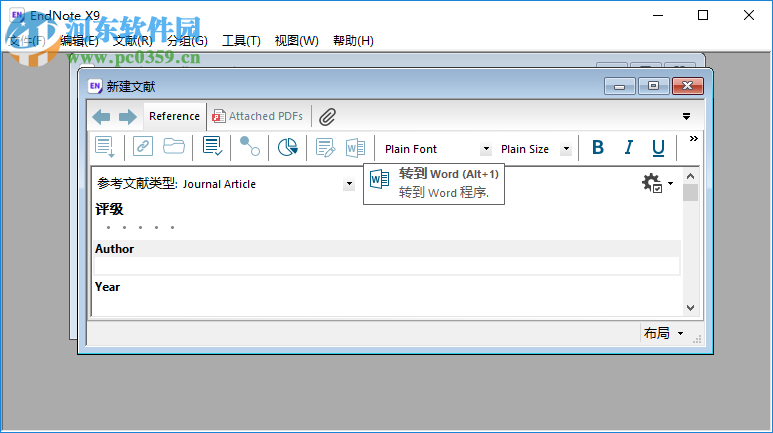The width and height of the screenshot is (773, 433).
Task: Click the 评级 rating label
Action: coord(109,209)
